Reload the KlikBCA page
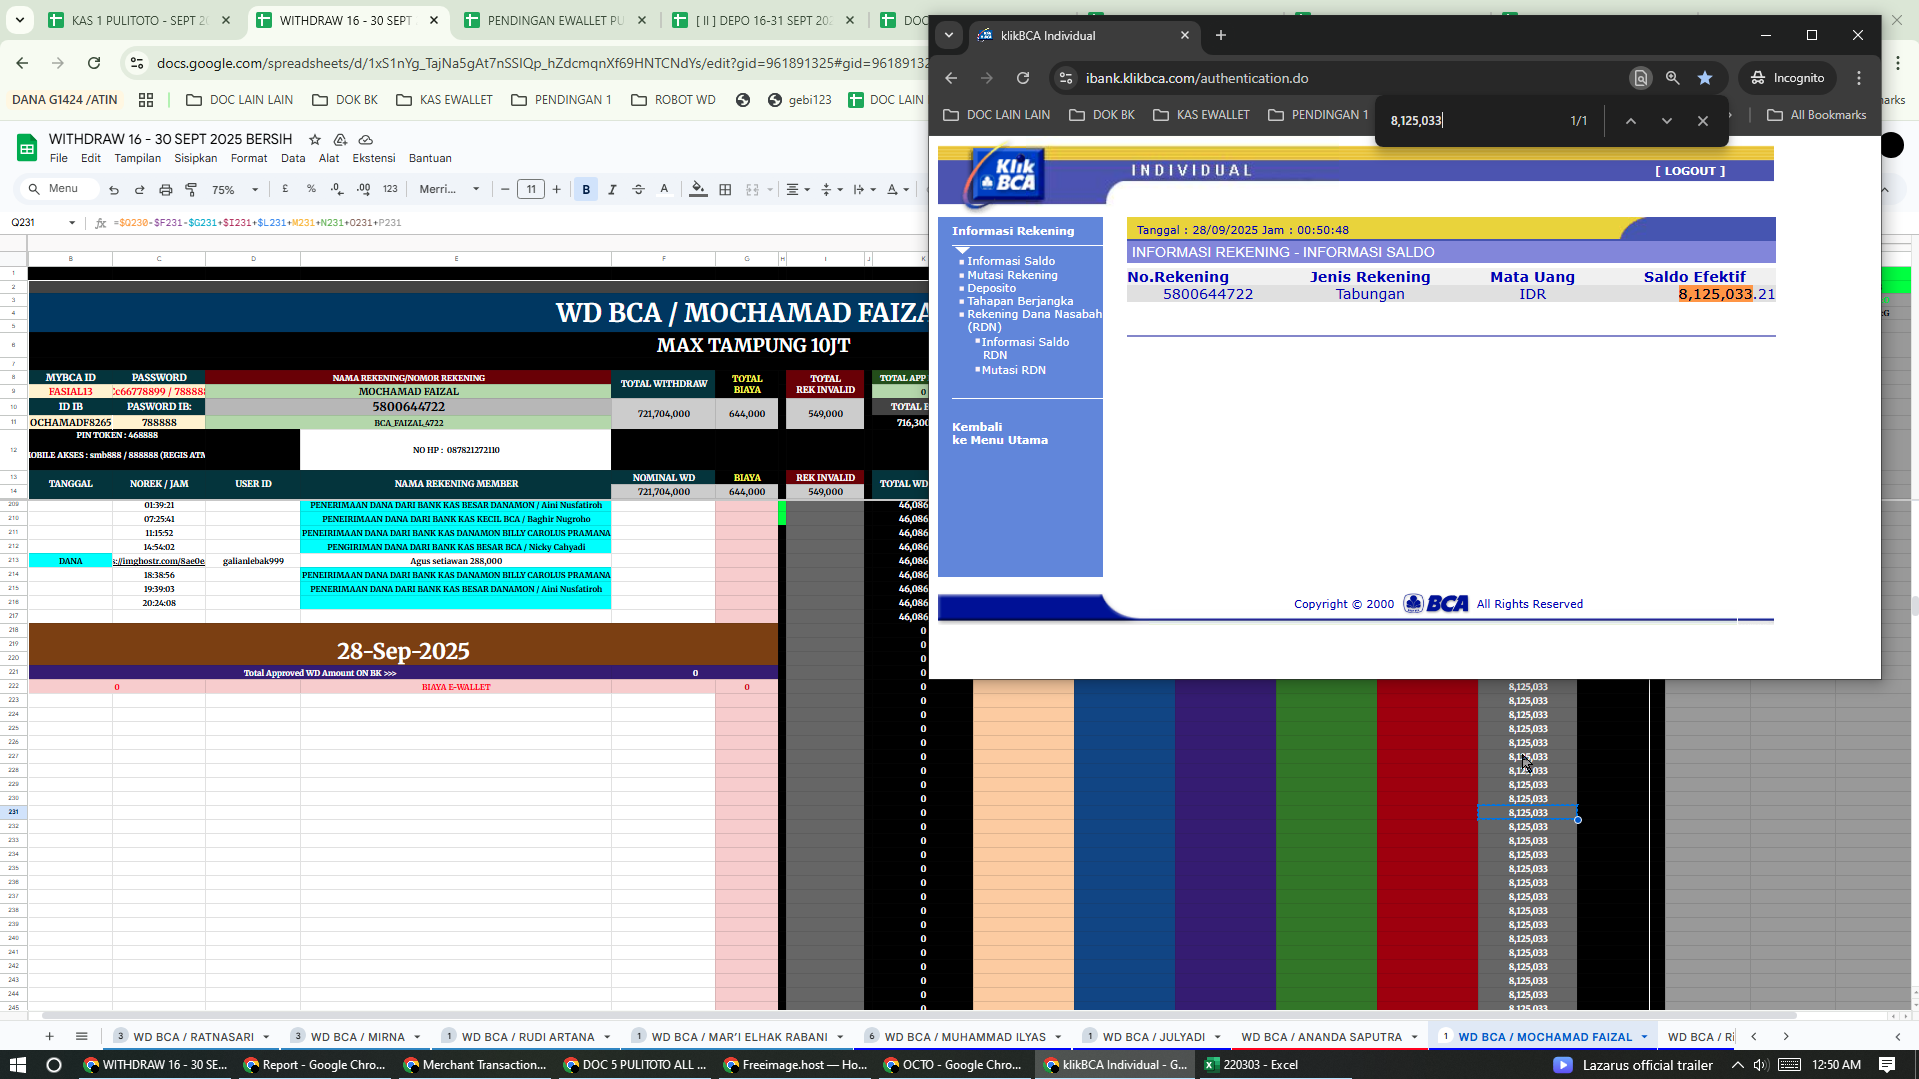The image size is (1919, 1079). click(1023, 78)
